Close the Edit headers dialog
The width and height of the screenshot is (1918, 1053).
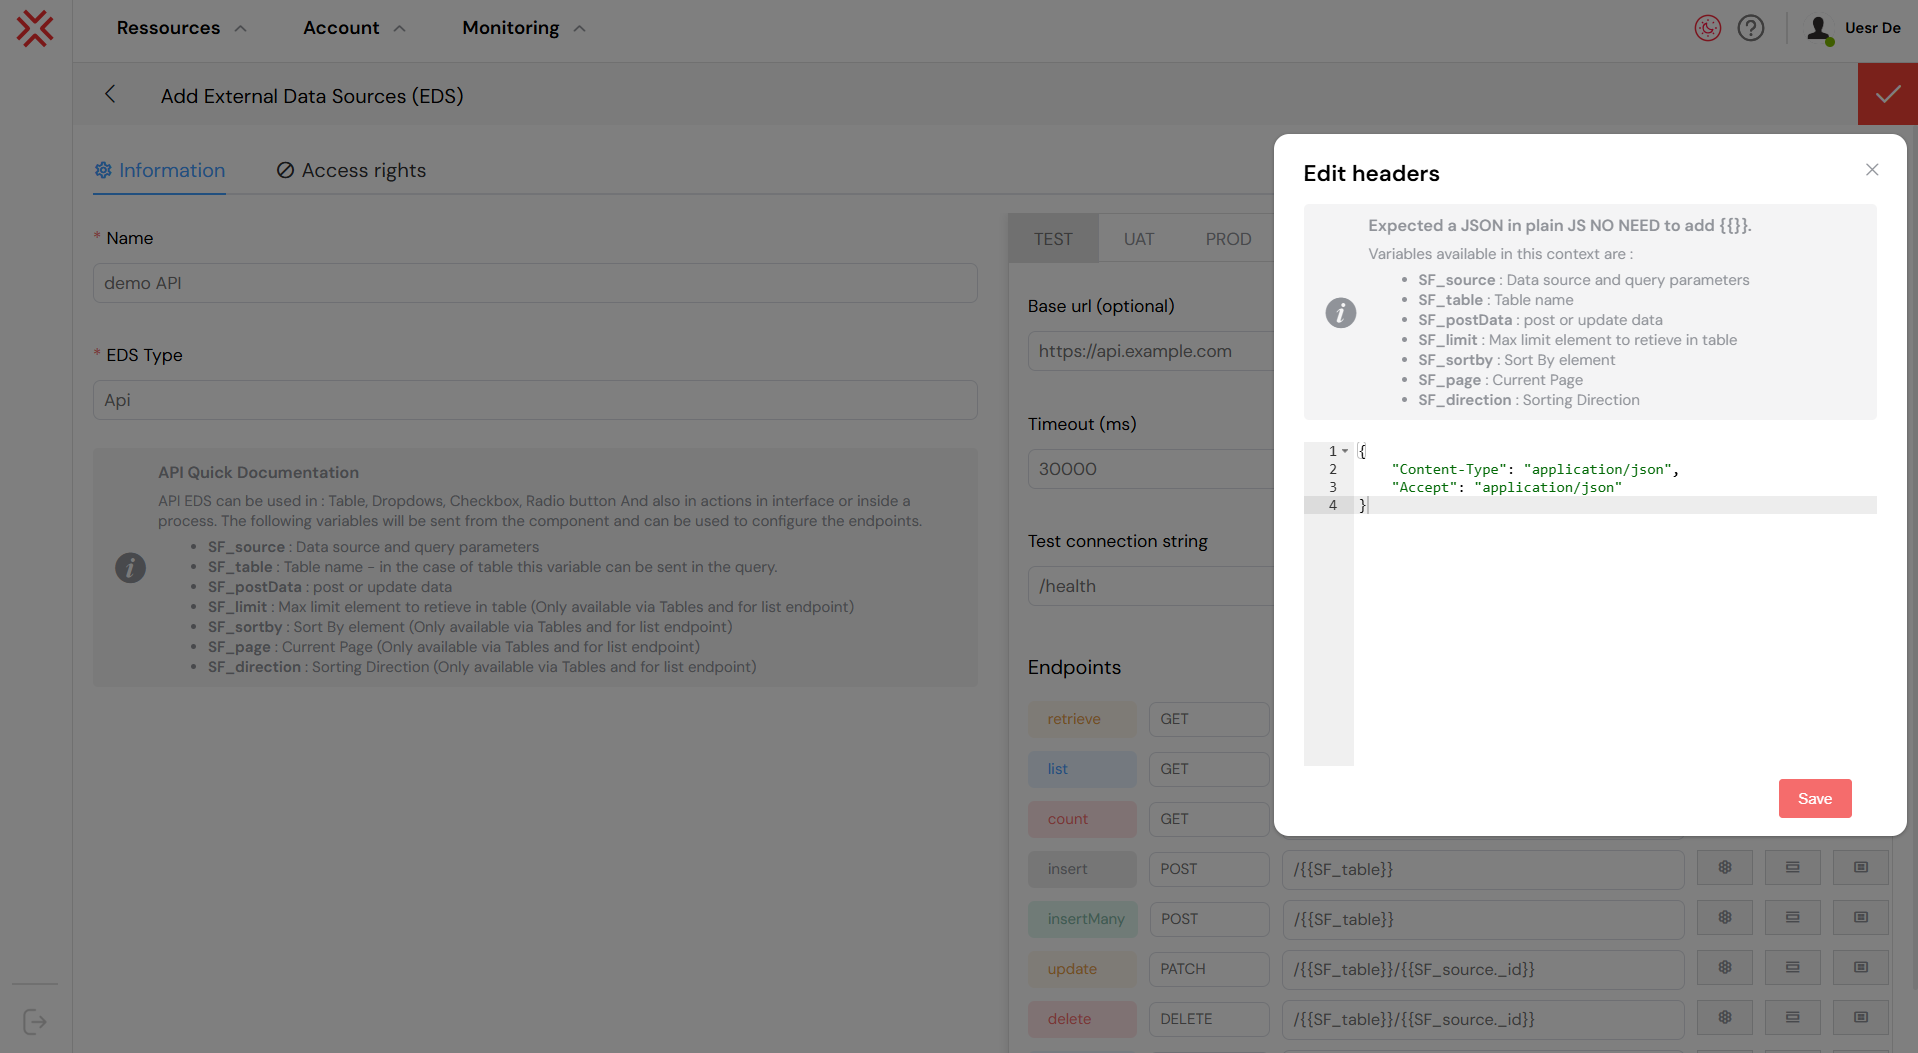(1872, 170)
